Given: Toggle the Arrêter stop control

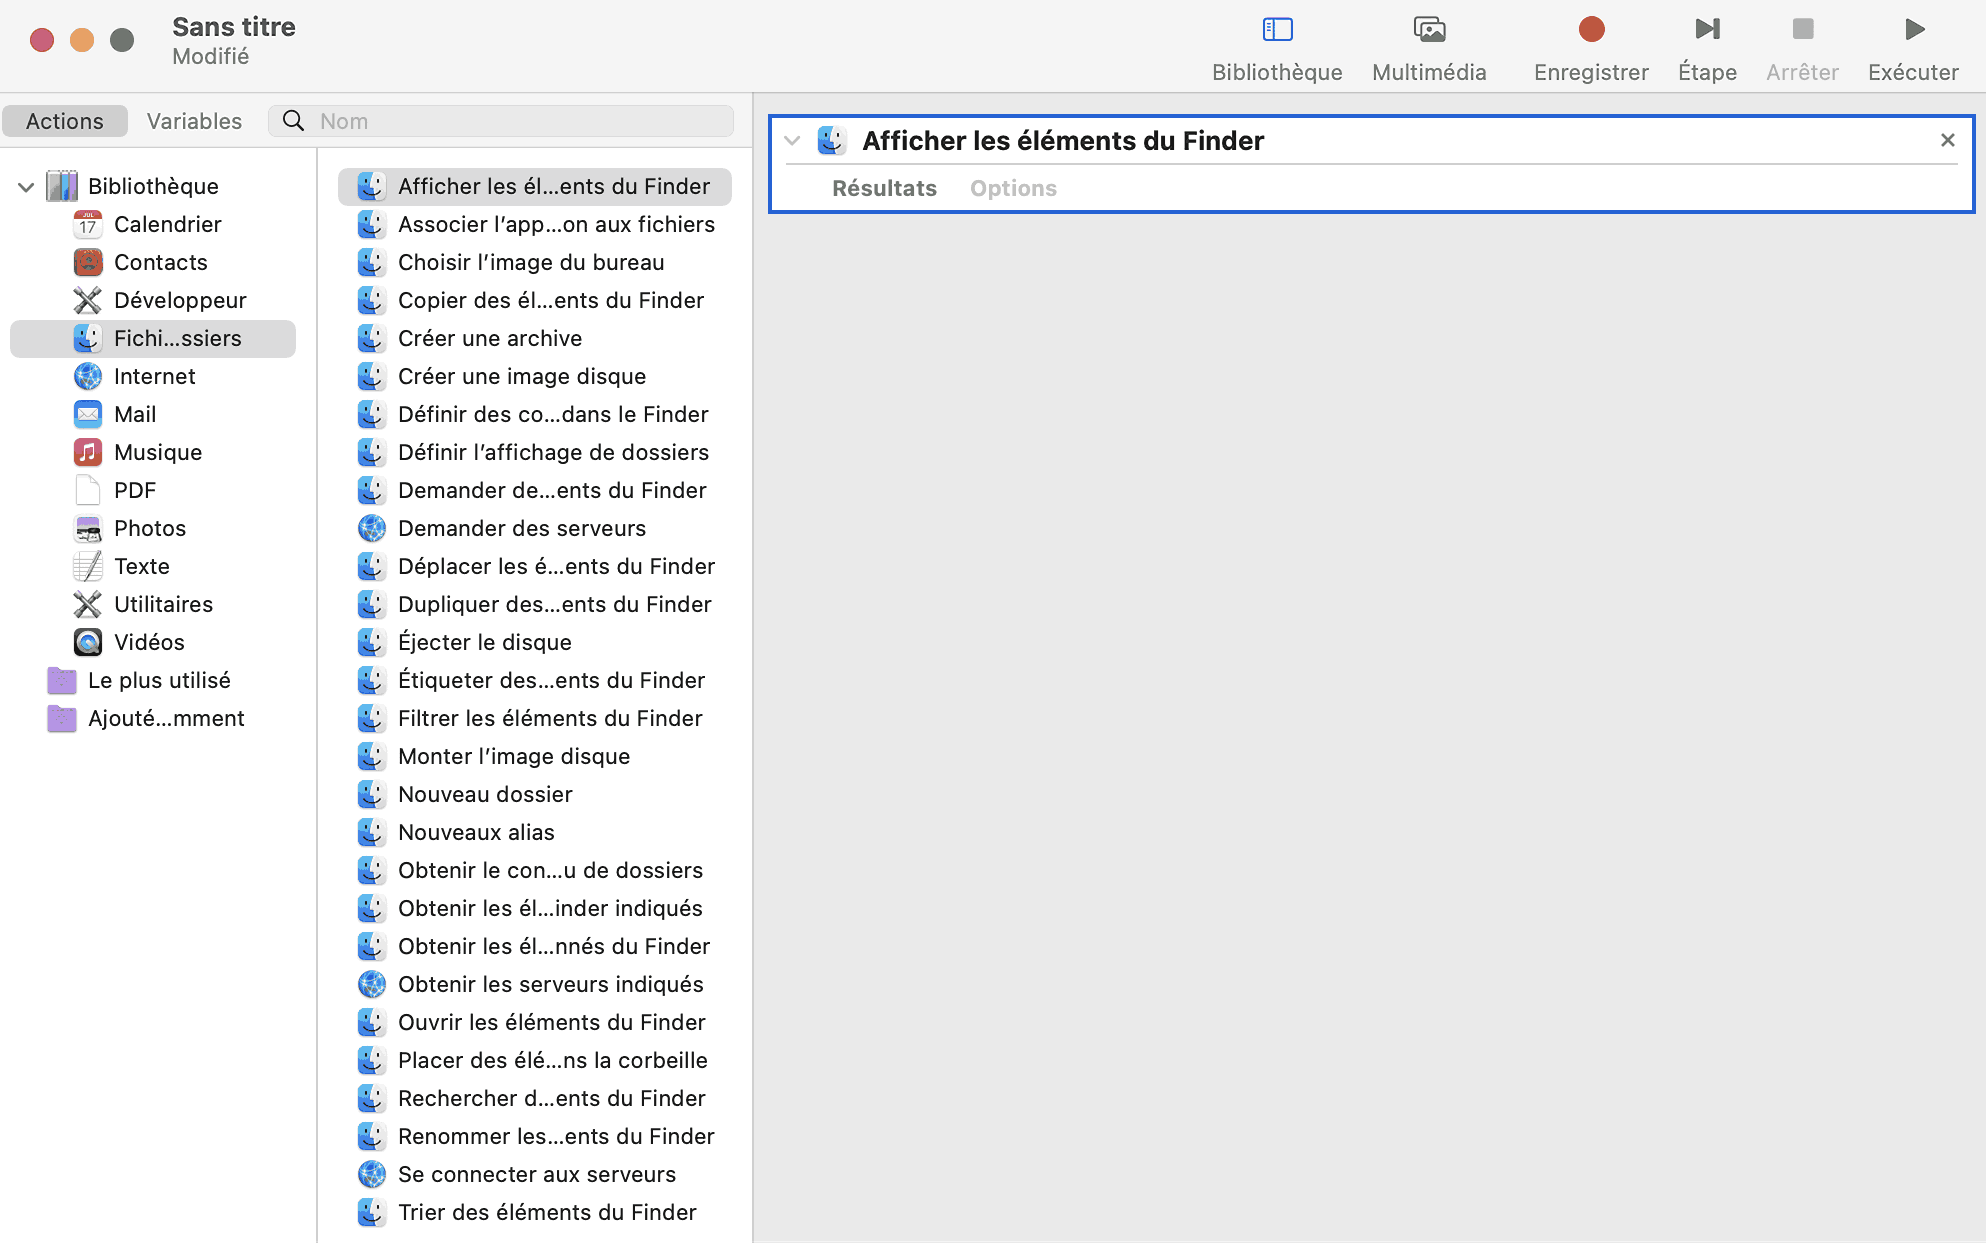Looking at the screenshot, I should click(x=1800, y=29).
